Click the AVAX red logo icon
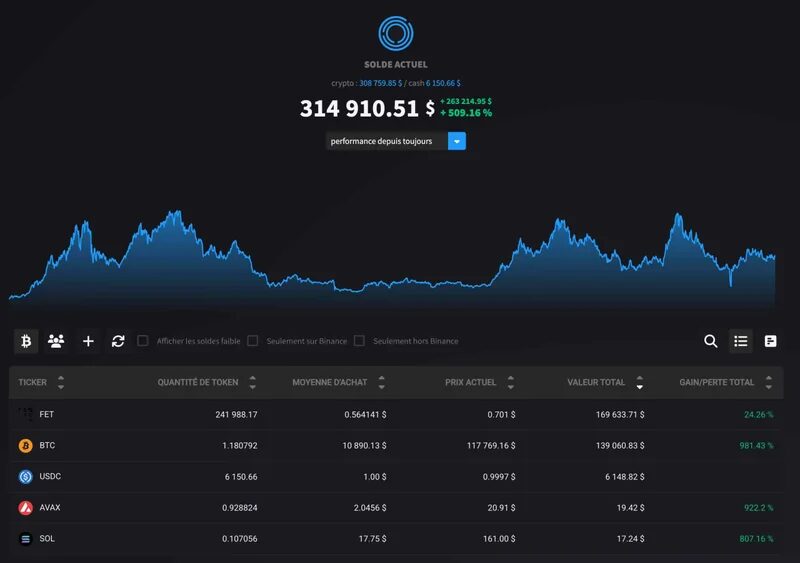This screenshot has height=563, width=800. 26,508
